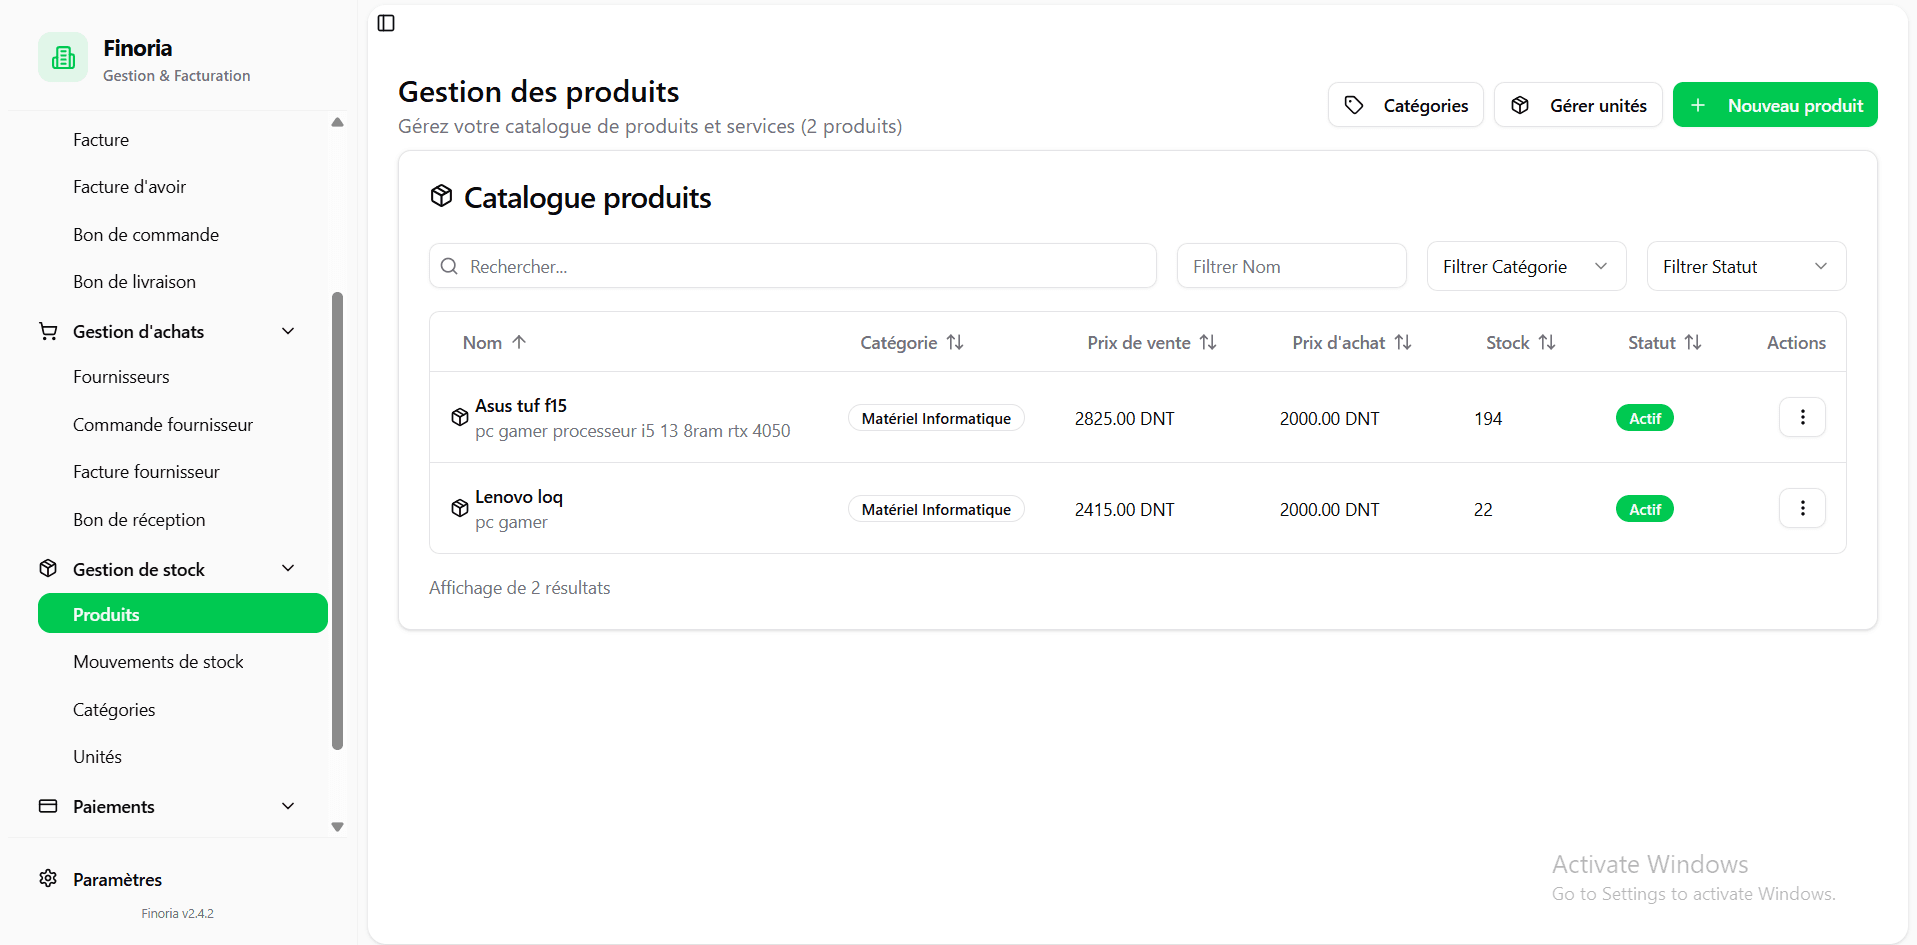This screenshot has height=945, width=1917.
Task: Sort by Prix d'achat arrows
Action: (x=1403, y=342)
